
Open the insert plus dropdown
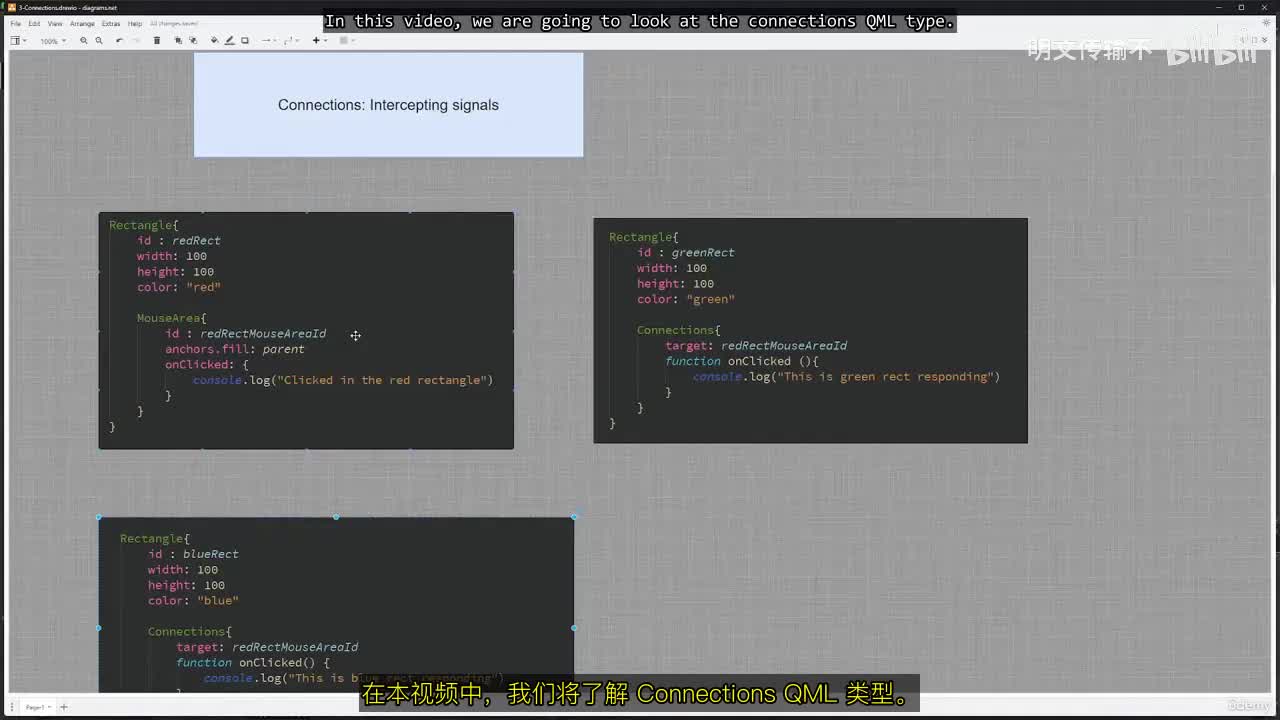coord(318,40)
